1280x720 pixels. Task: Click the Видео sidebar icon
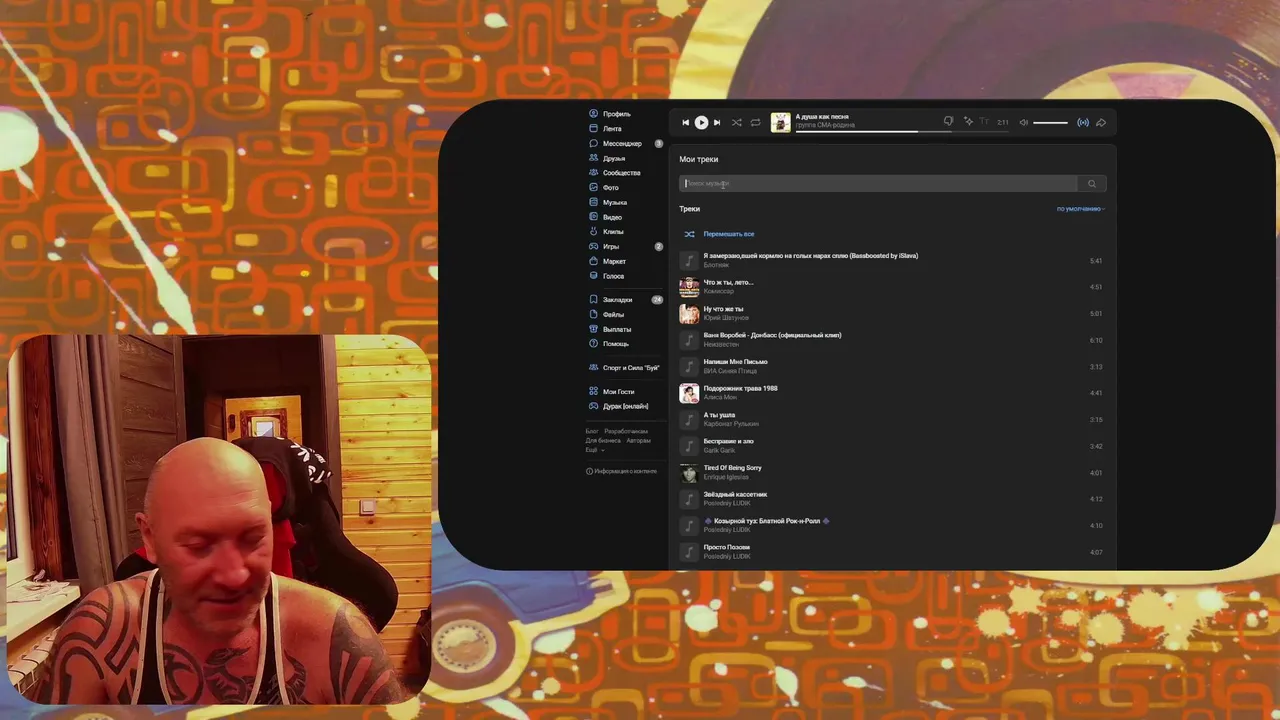[593, 217]
